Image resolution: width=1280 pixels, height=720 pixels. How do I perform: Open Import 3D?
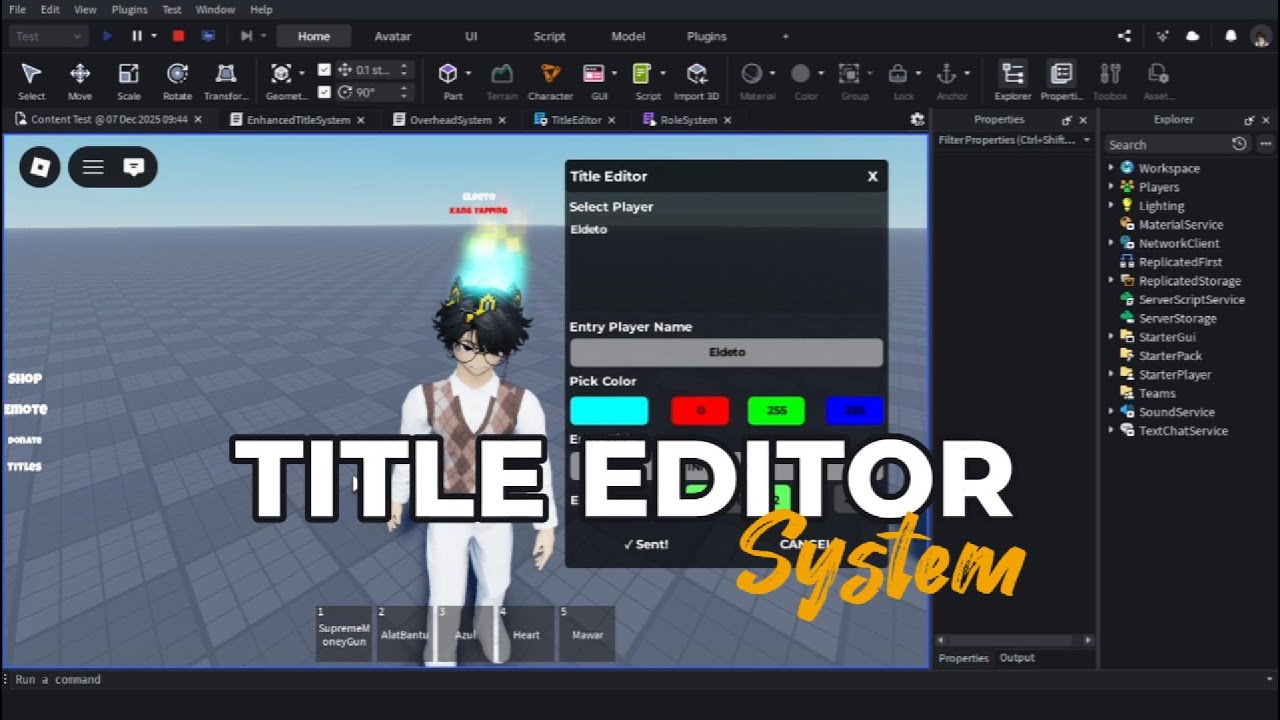(697, 81)
